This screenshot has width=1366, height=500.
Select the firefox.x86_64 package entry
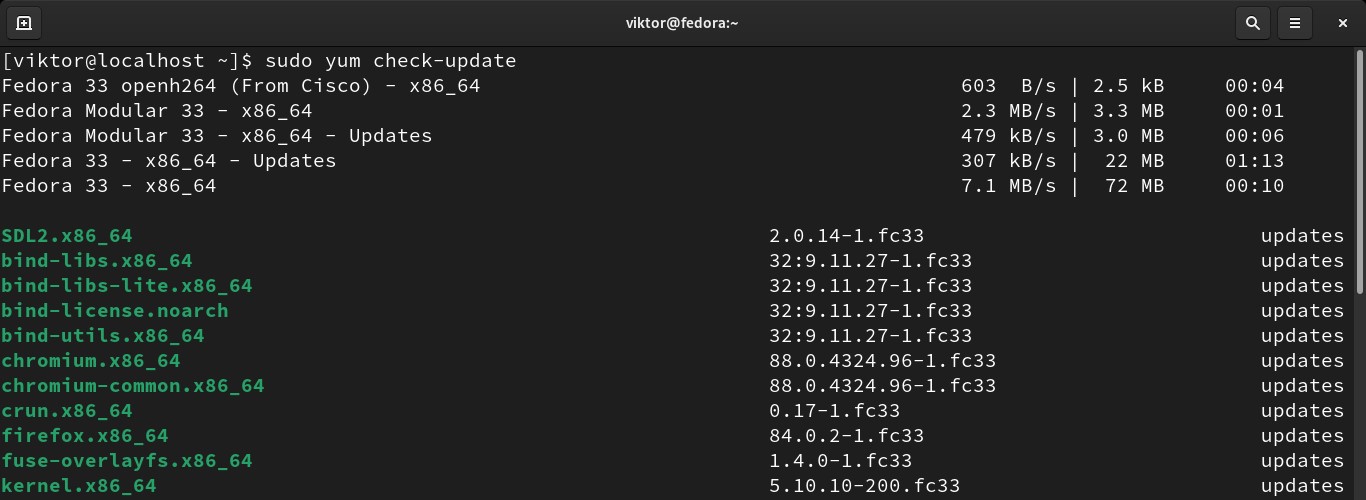coord(85,436)
